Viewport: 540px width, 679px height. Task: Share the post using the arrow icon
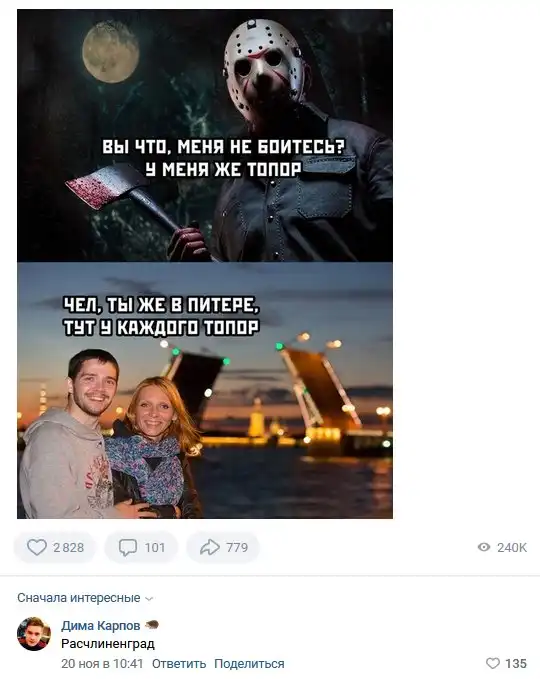point(210,547)
